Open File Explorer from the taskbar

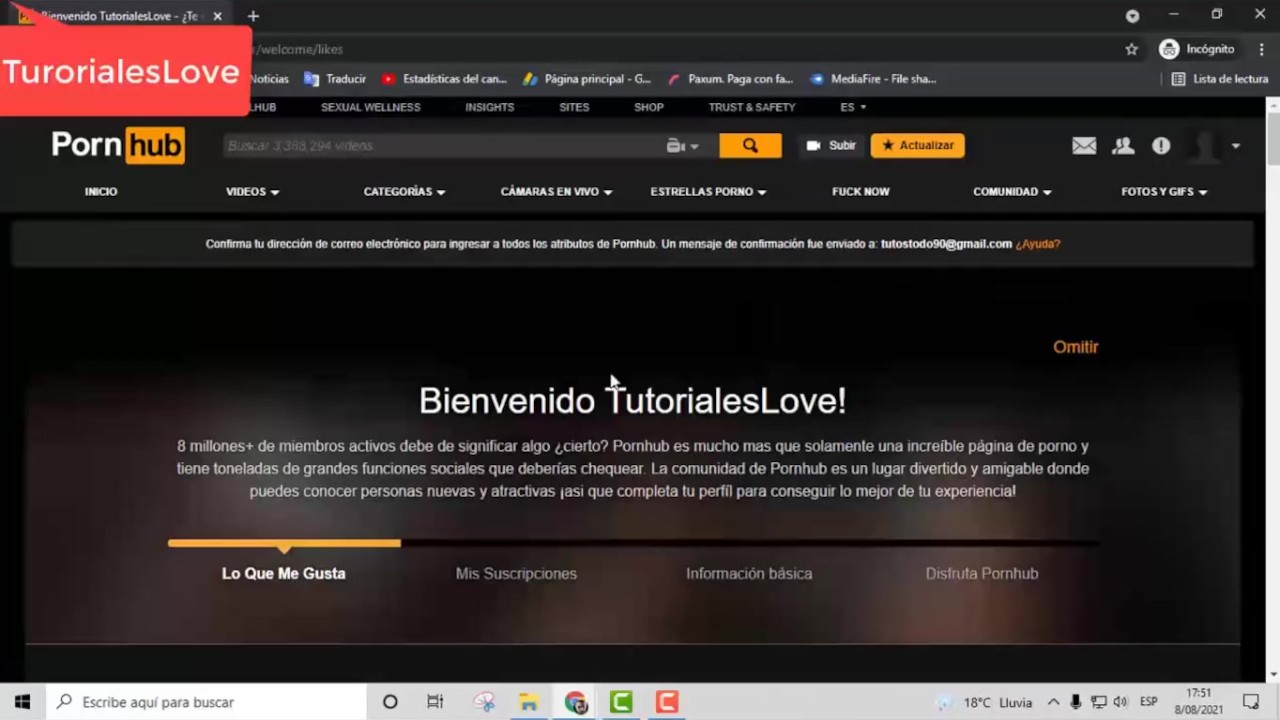pyautogui.click(x=529, y=702)
